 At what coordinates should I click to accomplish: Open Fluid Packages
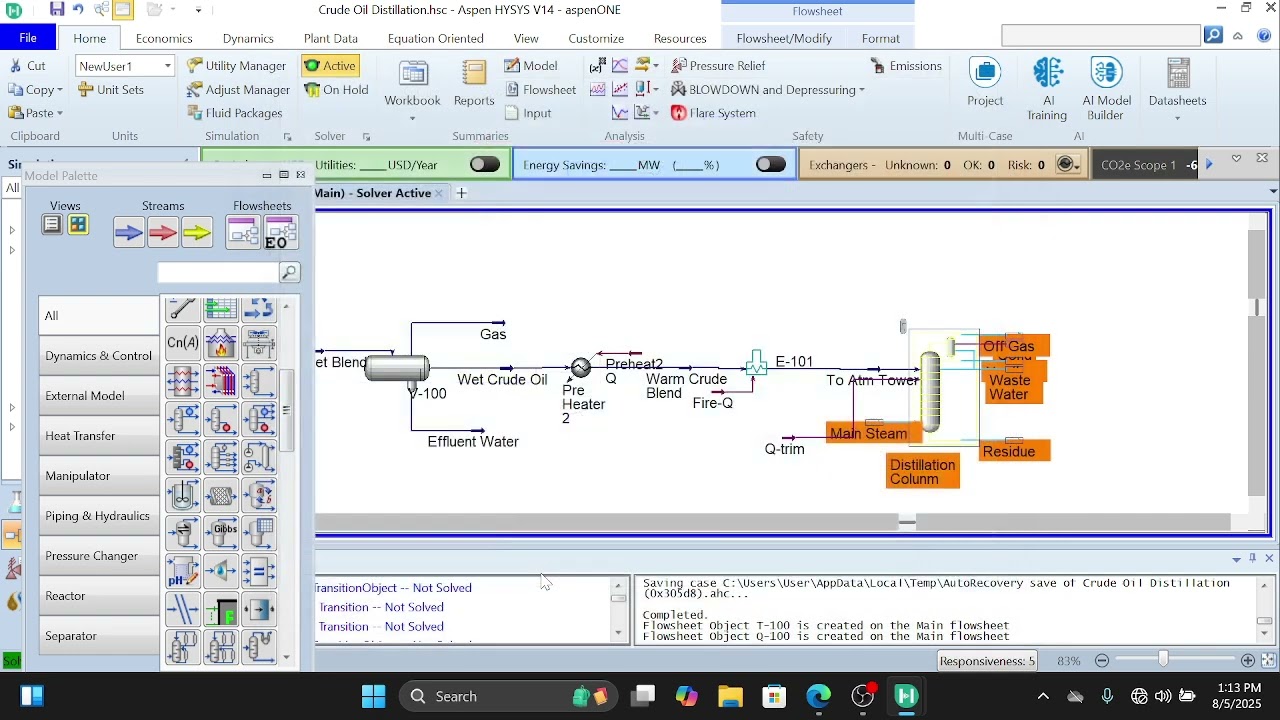pos(235,114)
